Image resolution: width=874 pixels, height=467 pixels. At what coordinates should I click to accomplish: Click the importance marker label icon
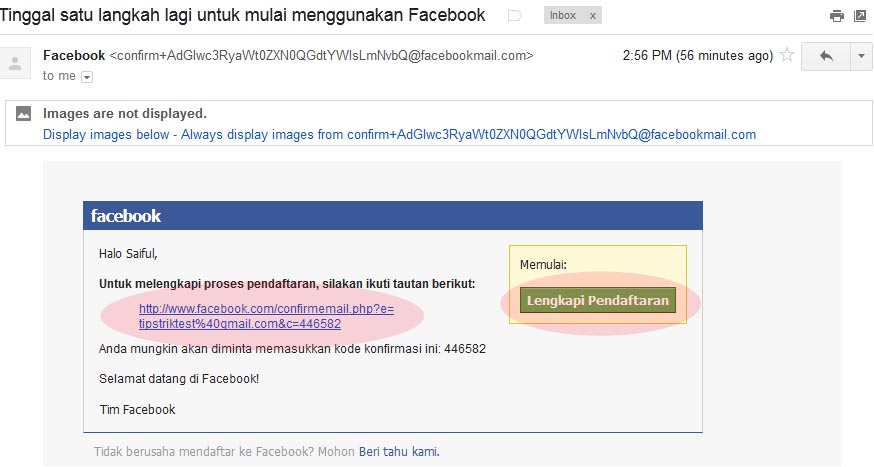click(x=514, y=16)
